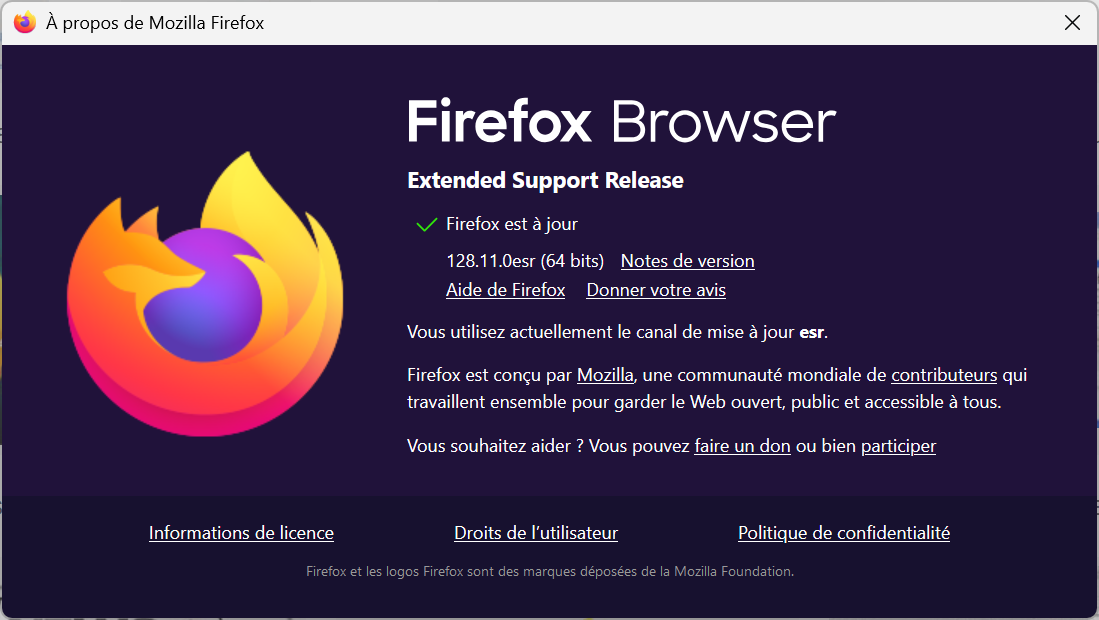
Task: Visit the Mozilla link
Action: pos(605,375)
